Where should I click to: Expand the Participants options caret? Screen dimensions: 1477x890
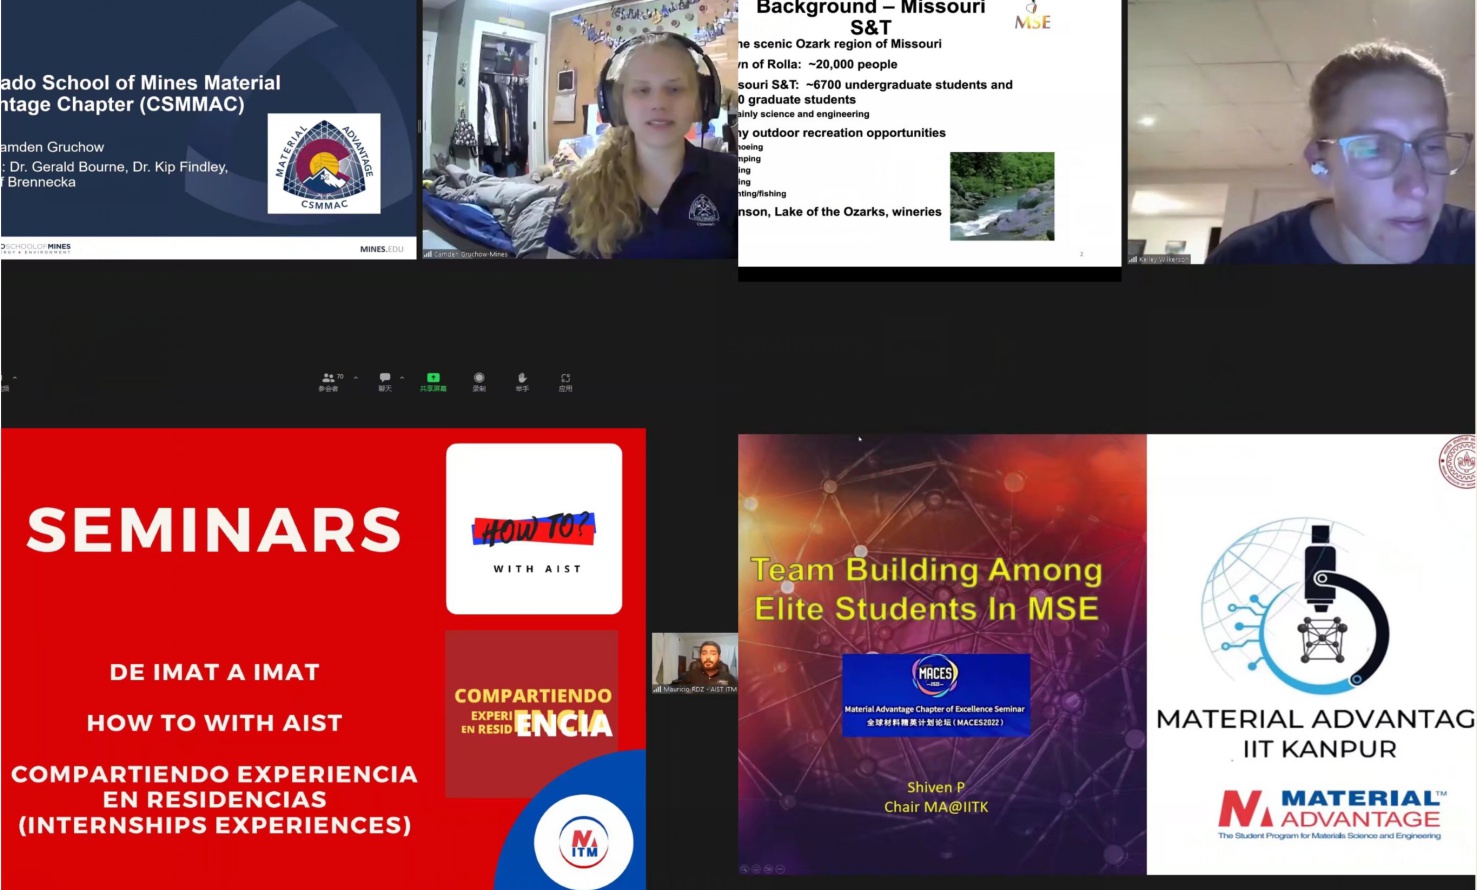[x=356, y=378]
